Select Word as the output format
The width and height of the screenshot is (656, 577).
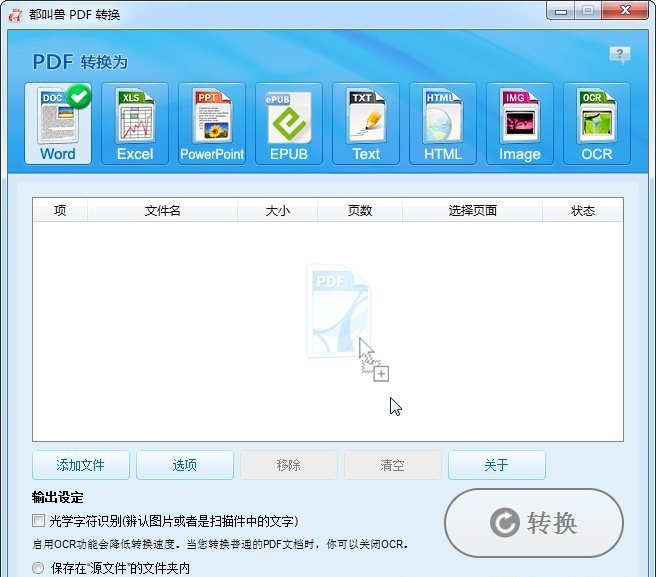pyautogui.click(x=58, y=124)
